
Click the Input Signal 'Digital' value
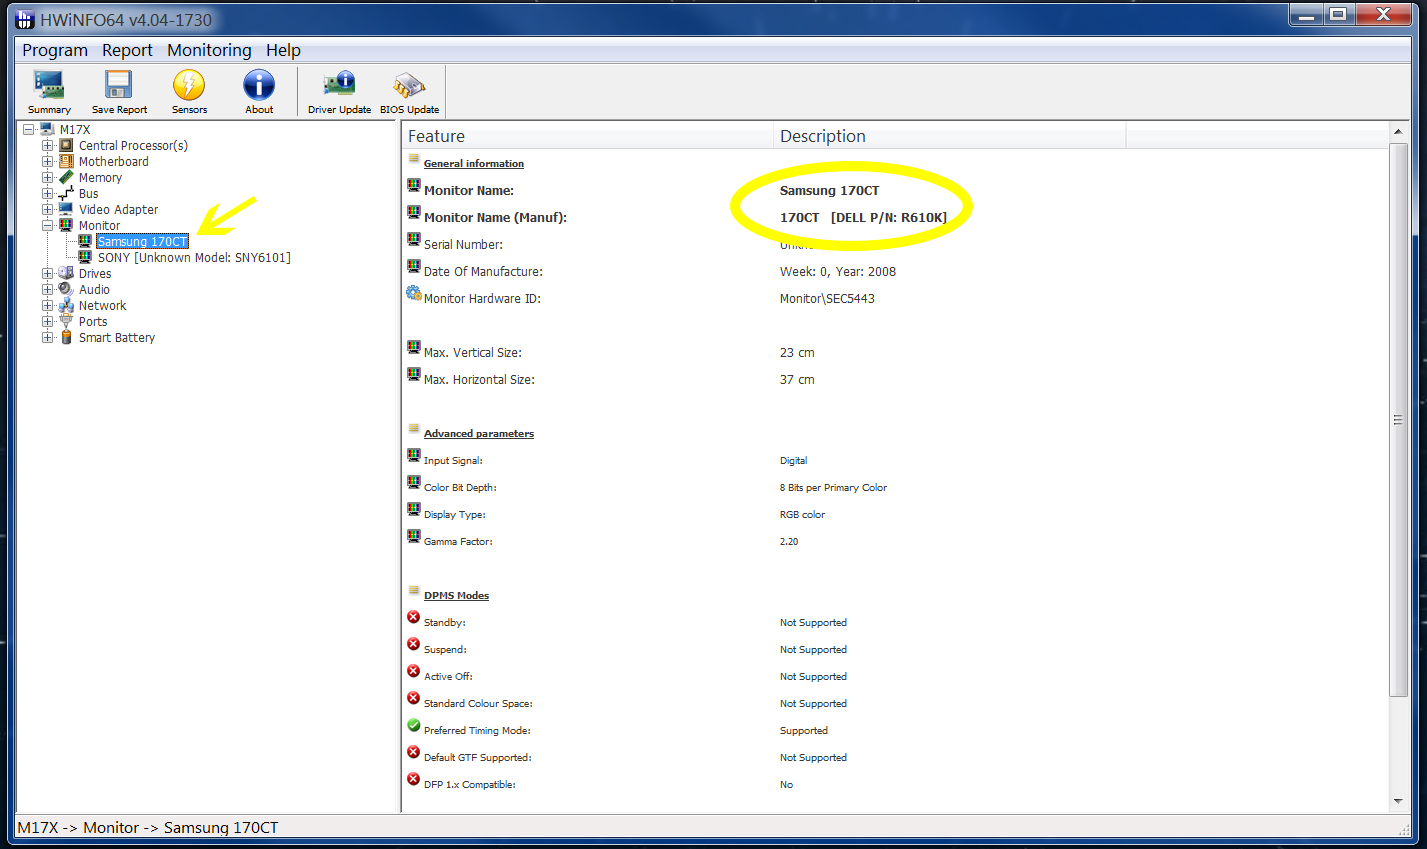tap(793, 460)
